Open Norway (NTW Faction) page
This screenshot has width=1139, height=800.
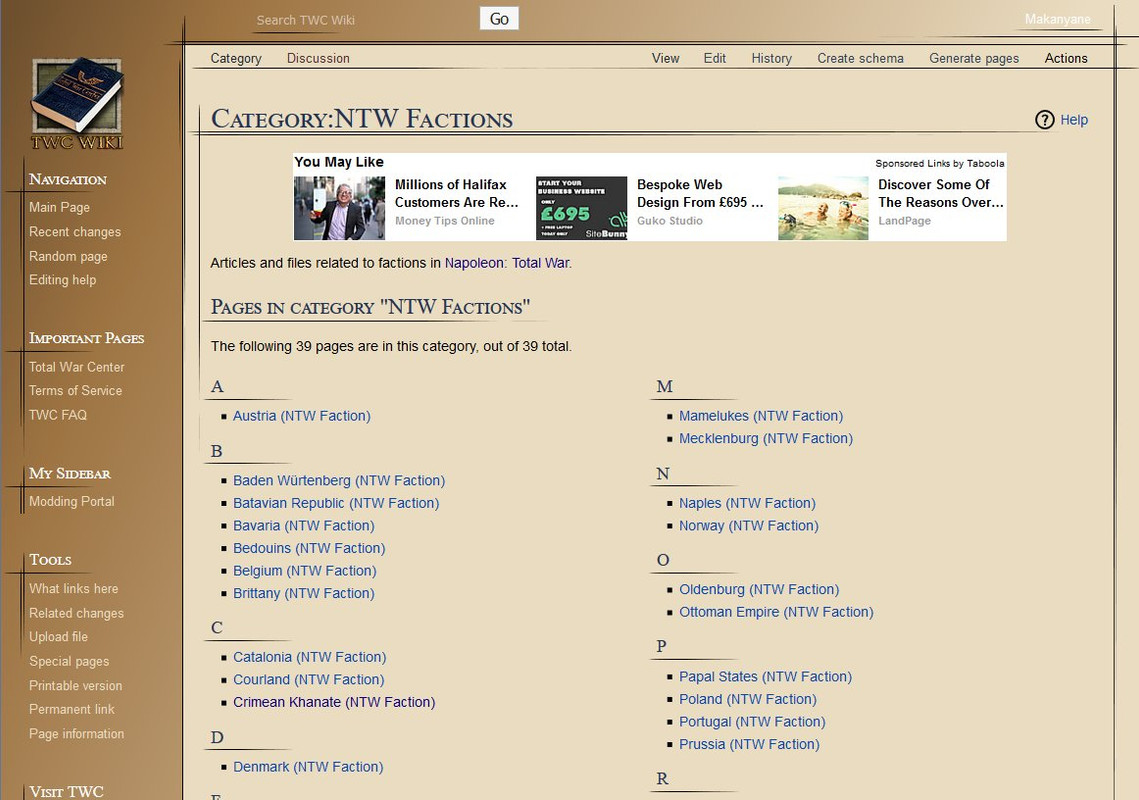pyautogui.click(x=748, y=525)
